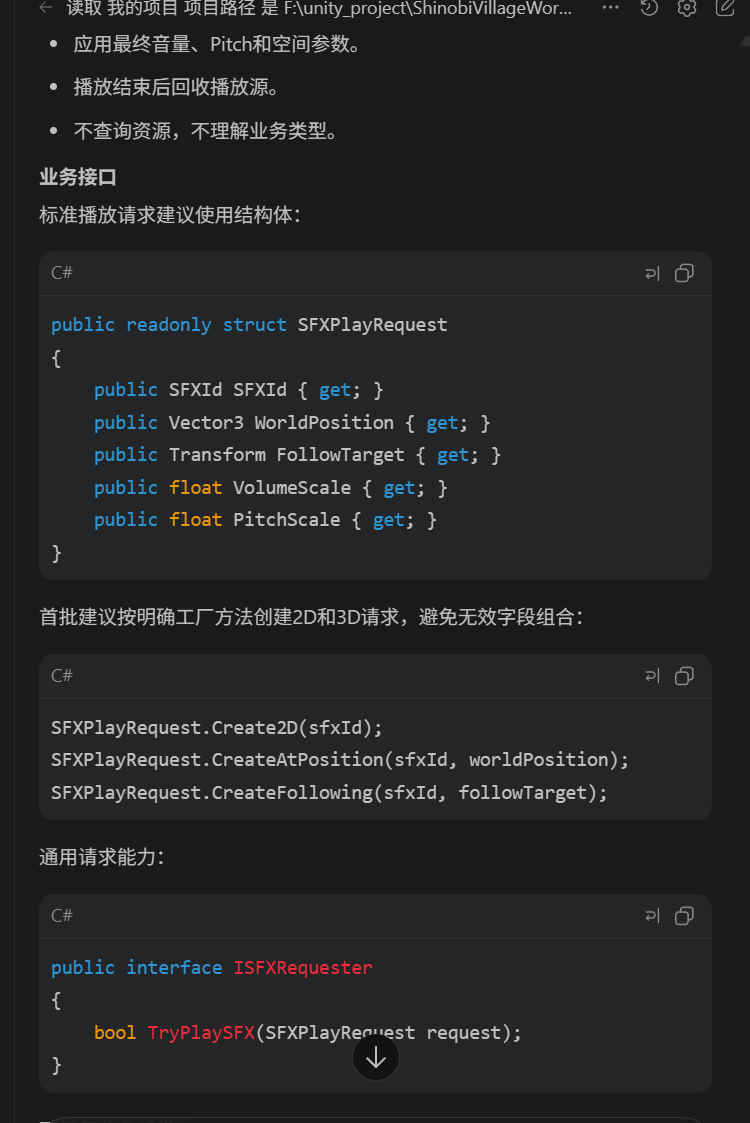Image resolution: width=750 pixels, height=1123 pixels.
Task: Copy the Create2D factory methods code block
Action: pyautogui.click(x=684, y=676)
